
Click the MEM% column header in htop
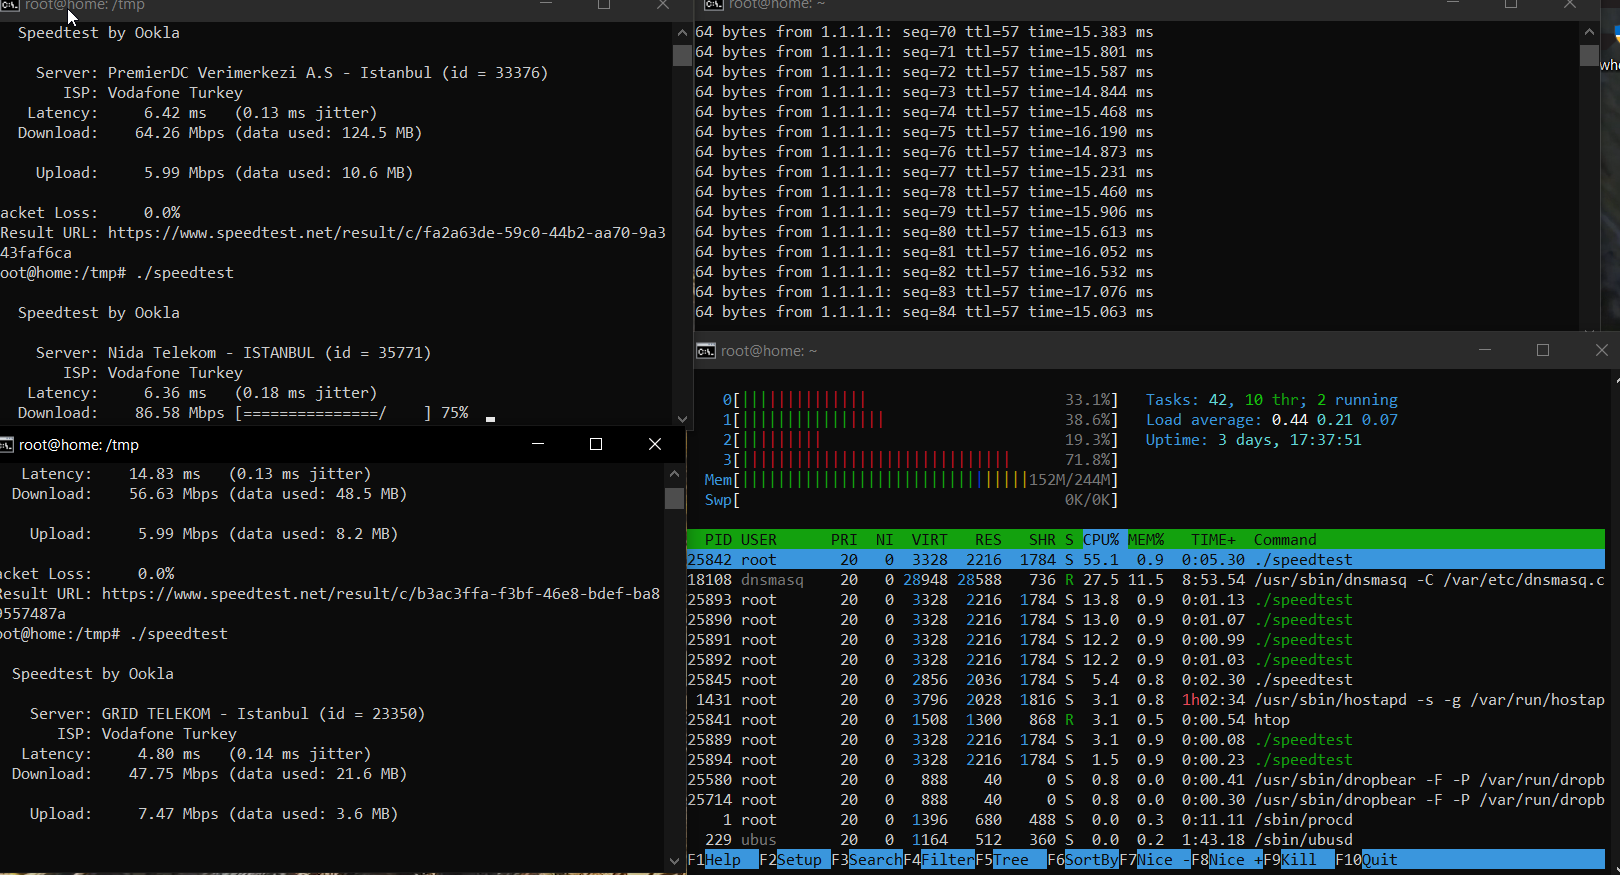(1146, 540)
